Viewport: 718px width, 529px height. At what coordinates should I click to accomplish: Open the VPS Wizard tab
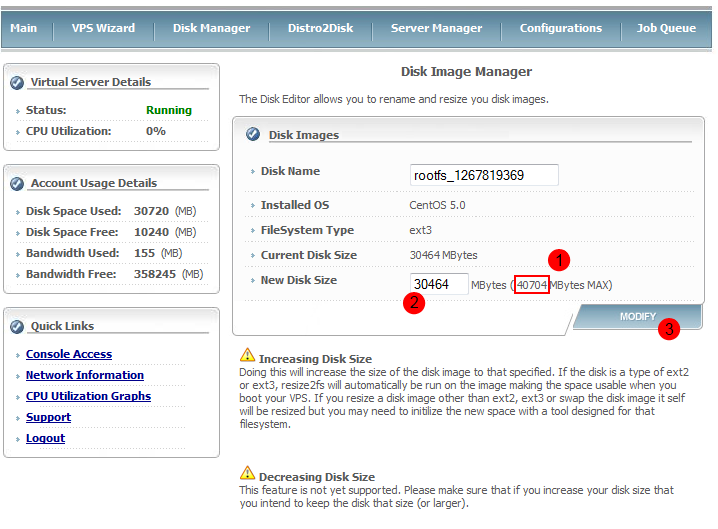point(103,28)
